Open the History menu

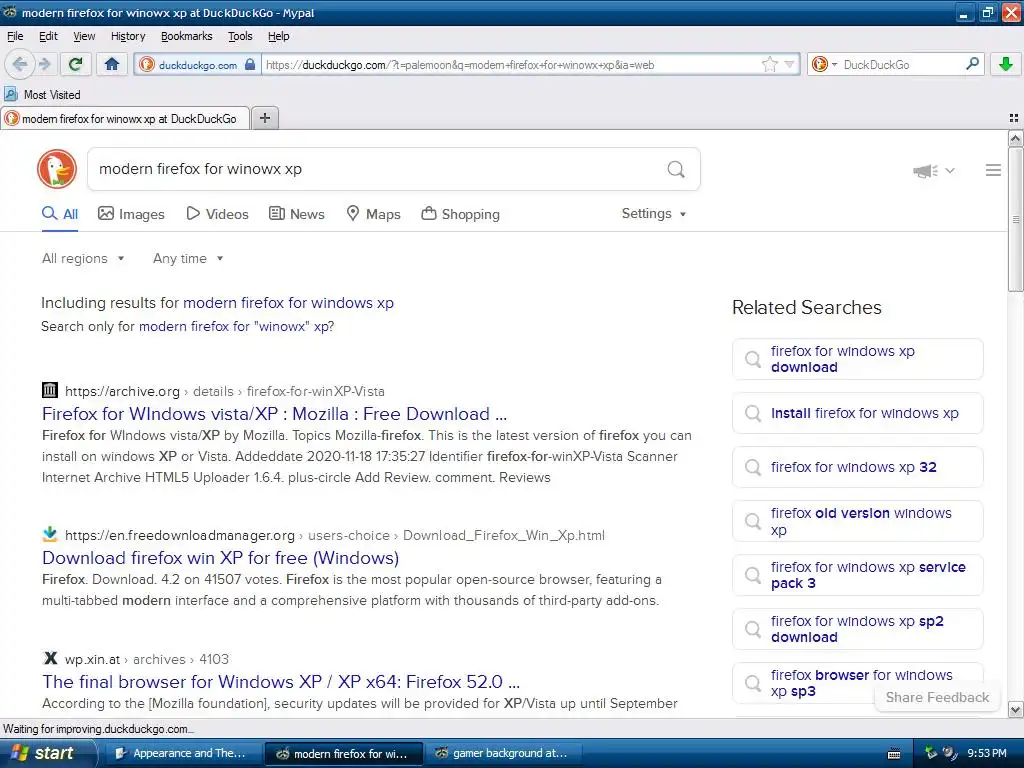[128, 36]
